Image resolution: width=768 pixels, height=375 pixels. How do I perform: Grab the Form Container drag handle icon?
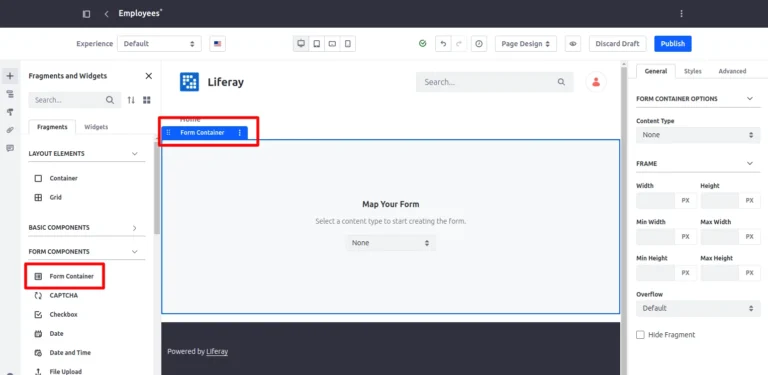[168, 133]
